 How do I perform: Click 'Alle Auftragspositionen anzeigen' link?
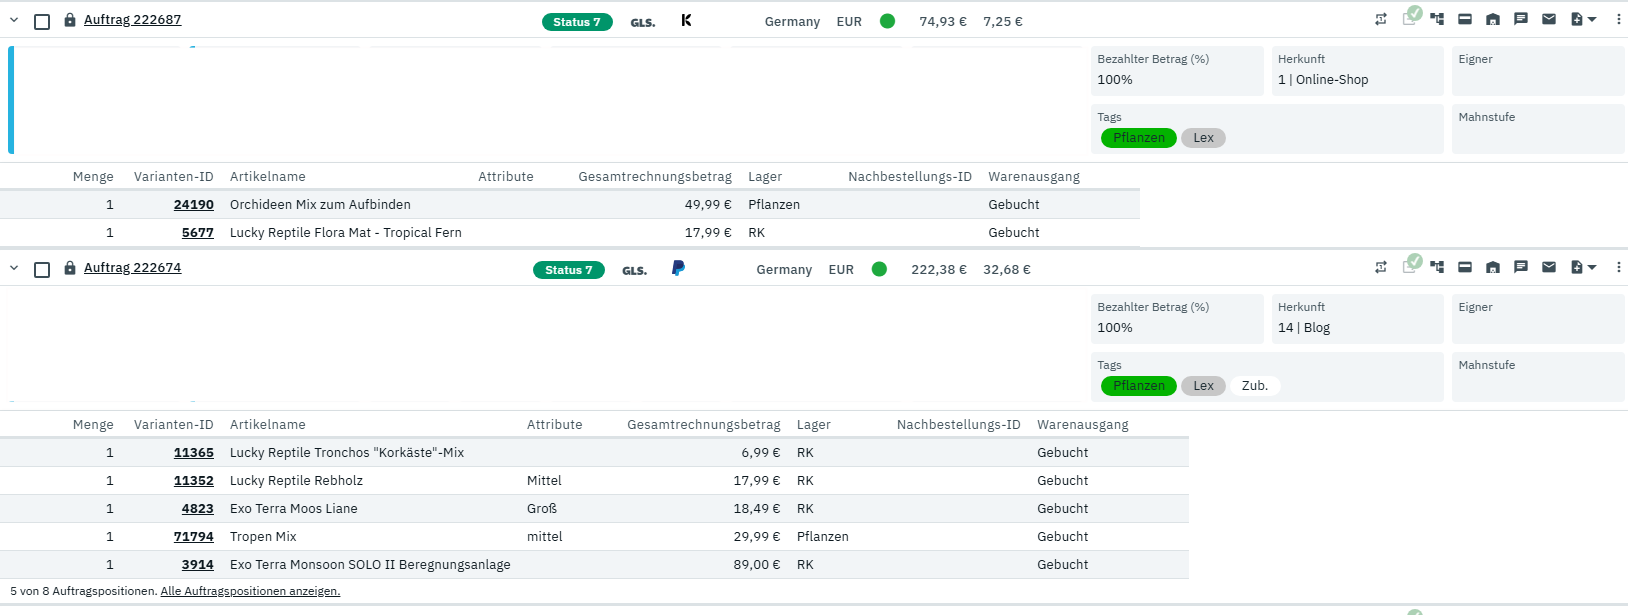pyautogui.click(x=250, y=591)
